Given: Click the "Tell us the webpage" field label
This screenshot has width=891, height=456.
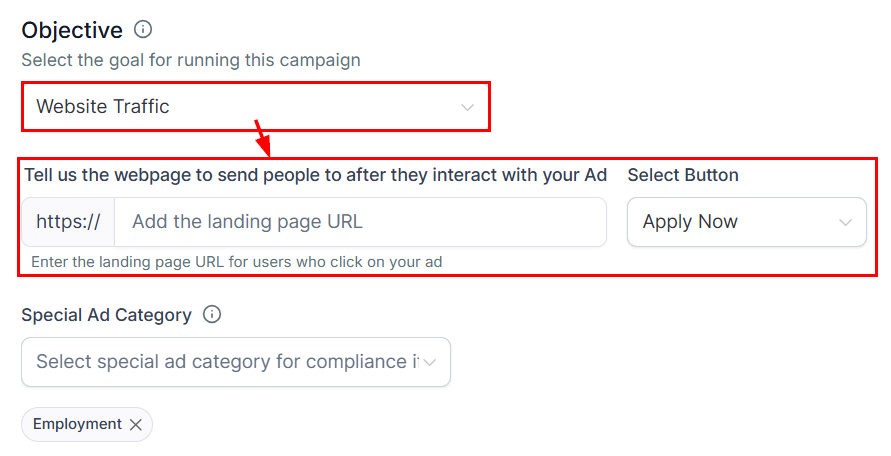Looking at the screenshot, I should pyautogui.click(x=315, y=175).
